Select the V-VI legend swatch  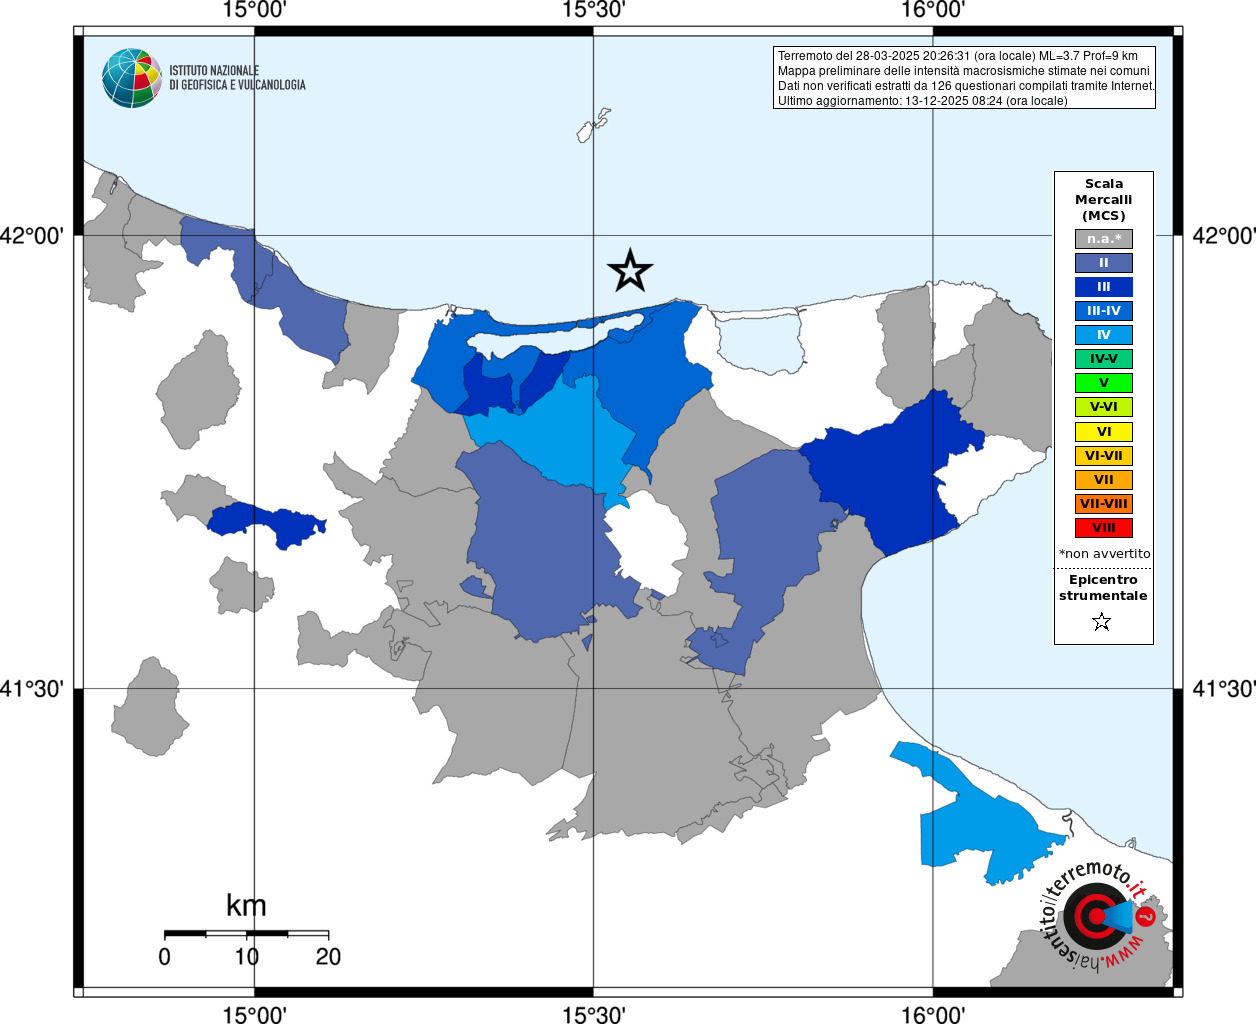pos(1104,407)
